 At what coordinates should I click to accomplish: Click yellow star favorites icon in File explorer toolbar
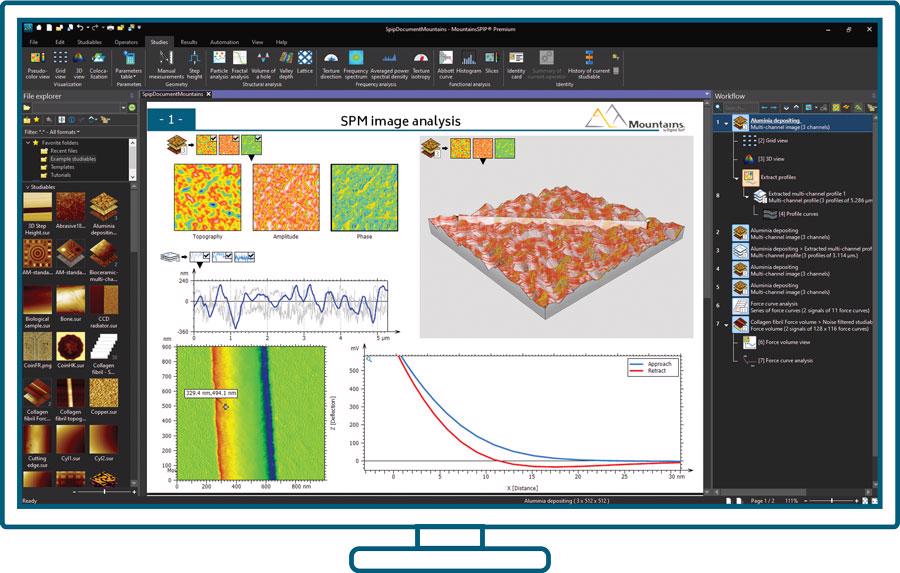click(x=37, y=120)
